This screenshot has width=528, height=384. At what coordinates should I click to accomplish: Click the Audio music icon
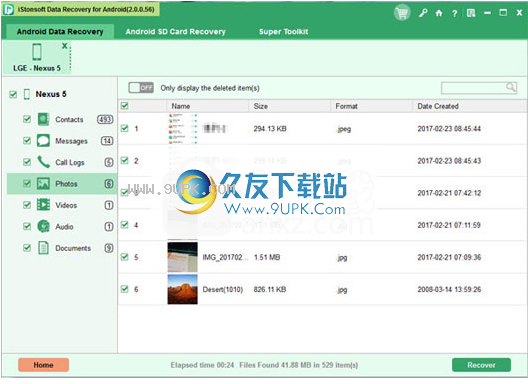point(43,226)
